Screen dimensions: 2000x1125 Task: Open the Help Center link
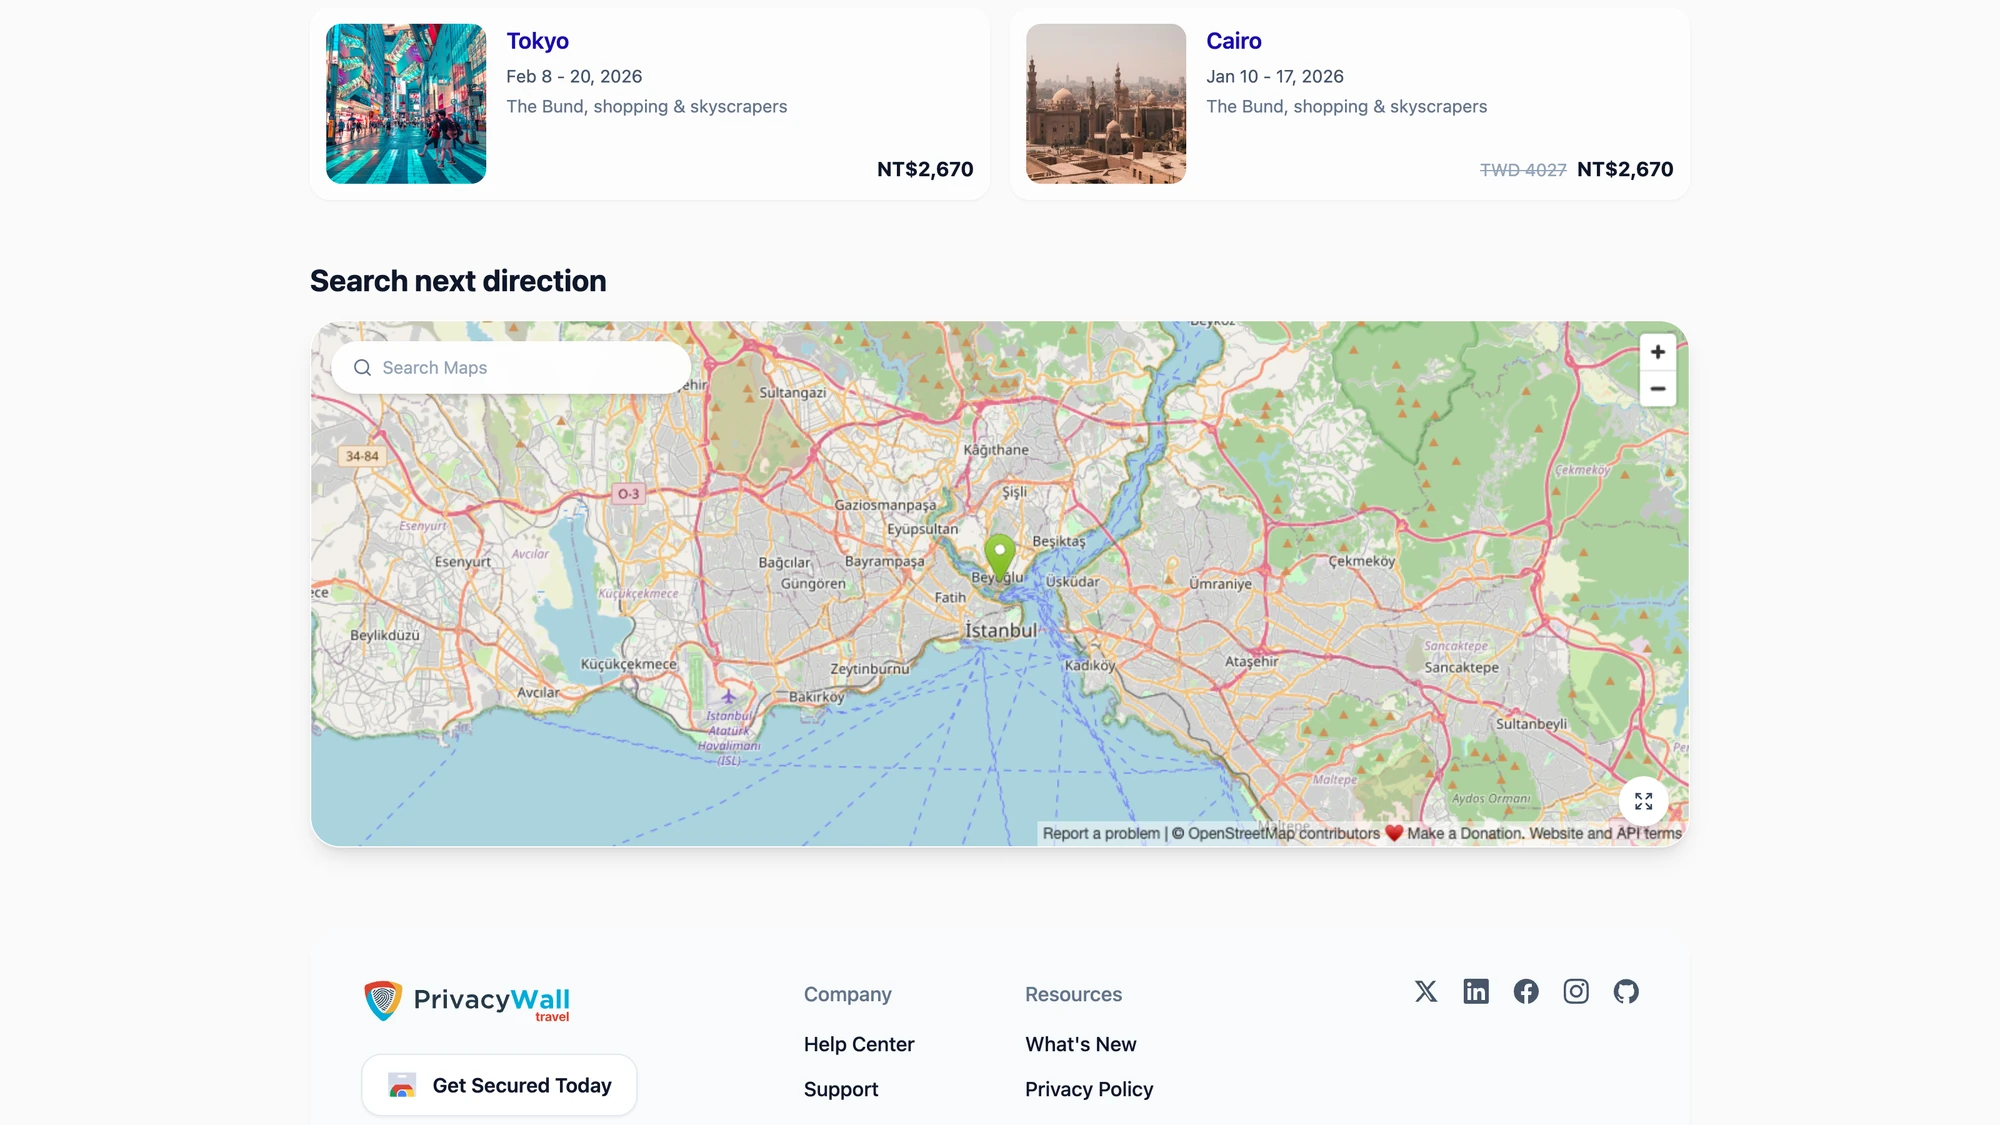tap(859, 1044)
